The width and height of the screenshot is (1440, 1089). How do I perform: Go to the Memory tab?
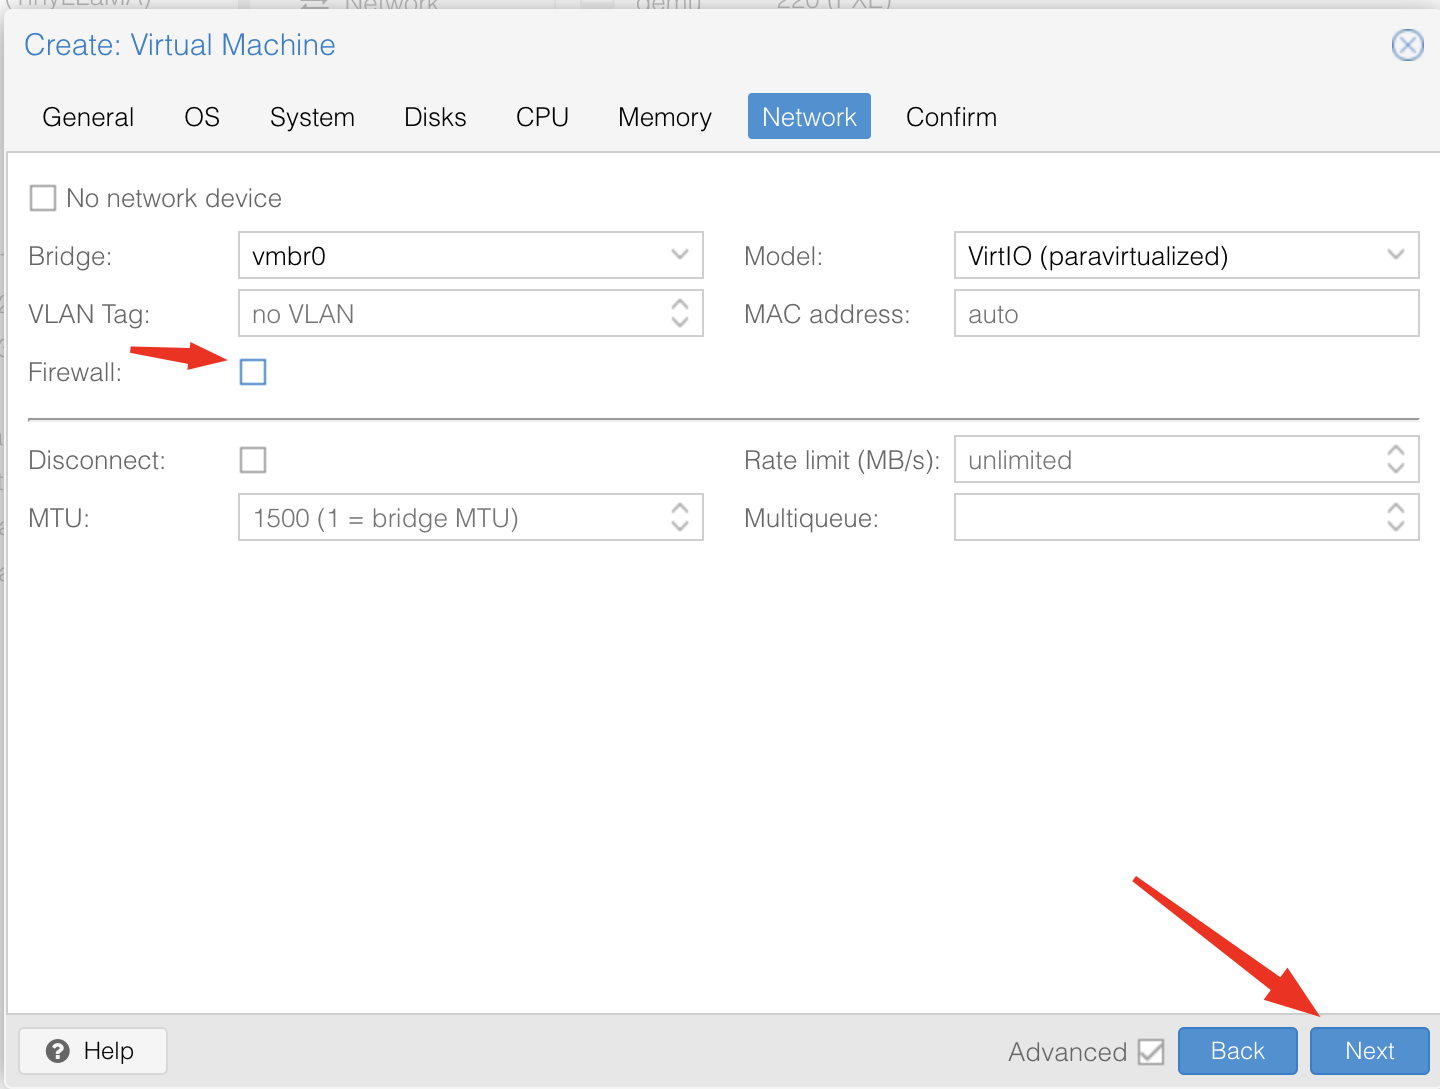pyautogui.click(x=664, y=117)
